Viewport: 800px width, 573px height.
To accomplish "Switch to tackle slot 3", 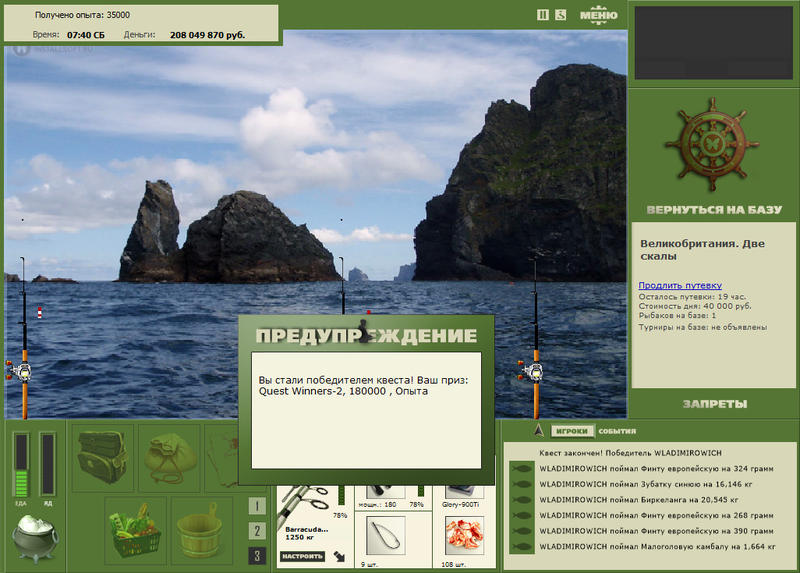I will pos(257,555).
